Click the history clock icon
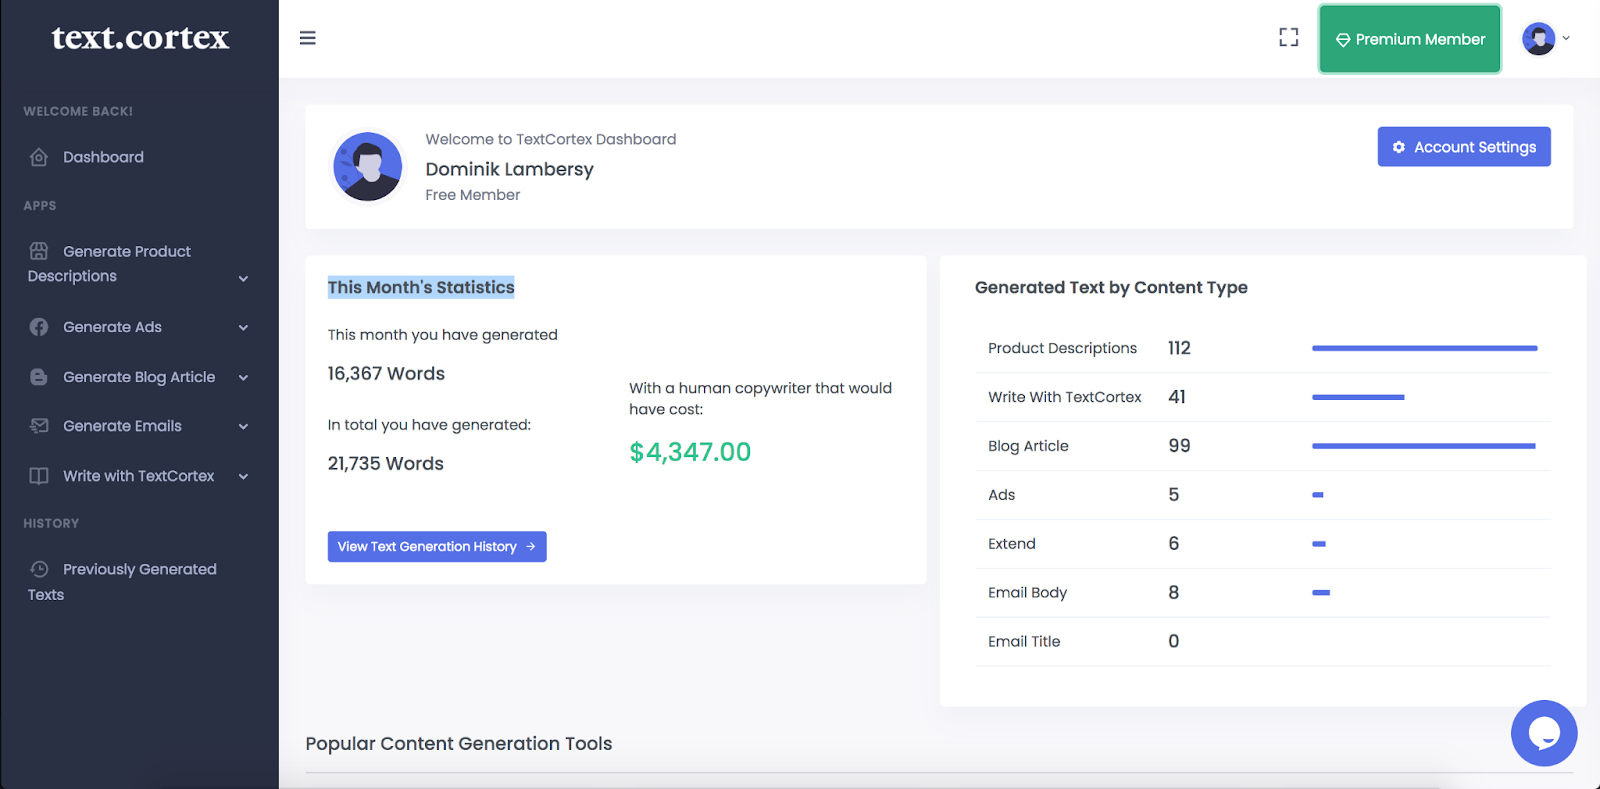The image size is (1600, 789). pyautogui.click(x=39, y=569)
